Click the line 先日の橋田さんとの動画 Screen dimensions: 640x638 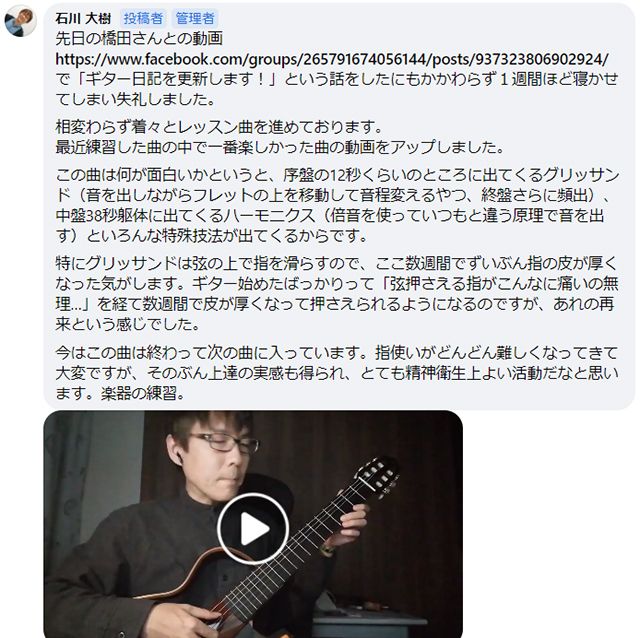click(139, 39)
